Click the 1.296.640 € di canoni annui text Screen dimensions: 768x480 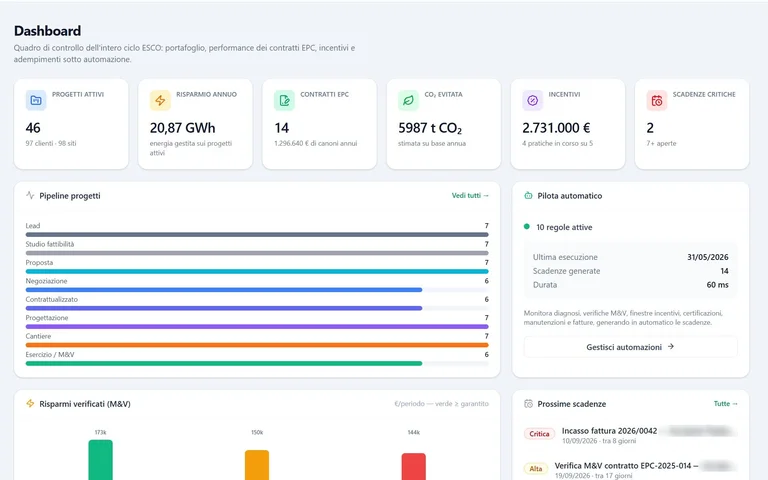315,144
